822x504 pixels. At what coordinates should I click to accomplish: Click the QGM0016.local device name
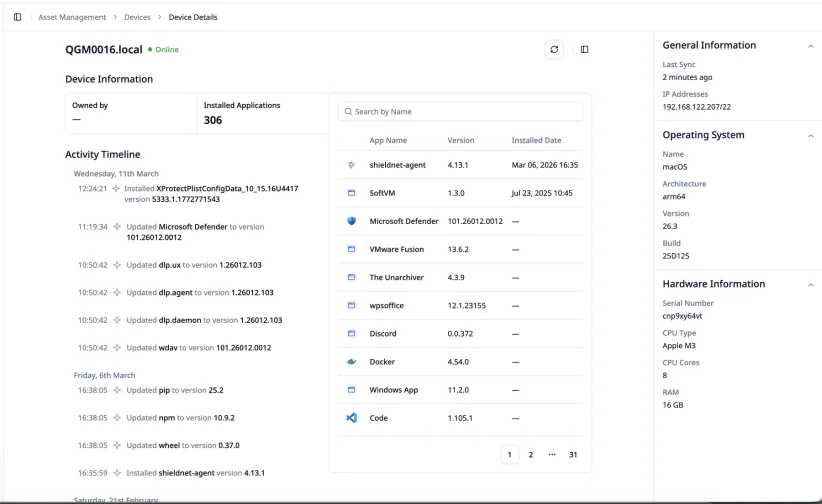[104, 49]
